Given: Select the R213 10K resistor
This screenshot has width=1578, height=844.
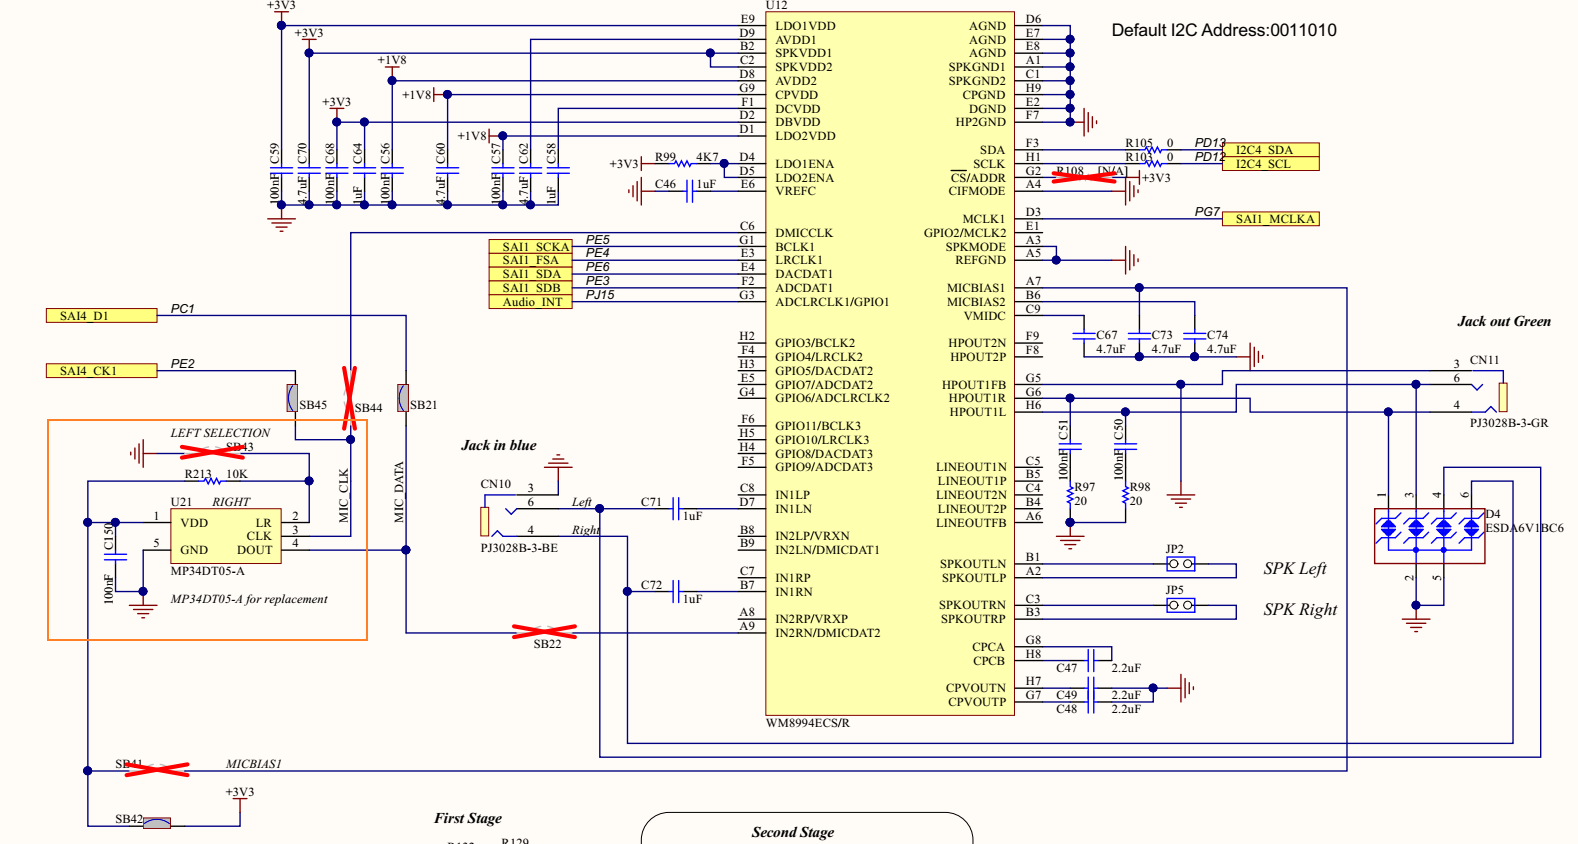Looking at the screenshot, I should (x=213, y=481).
